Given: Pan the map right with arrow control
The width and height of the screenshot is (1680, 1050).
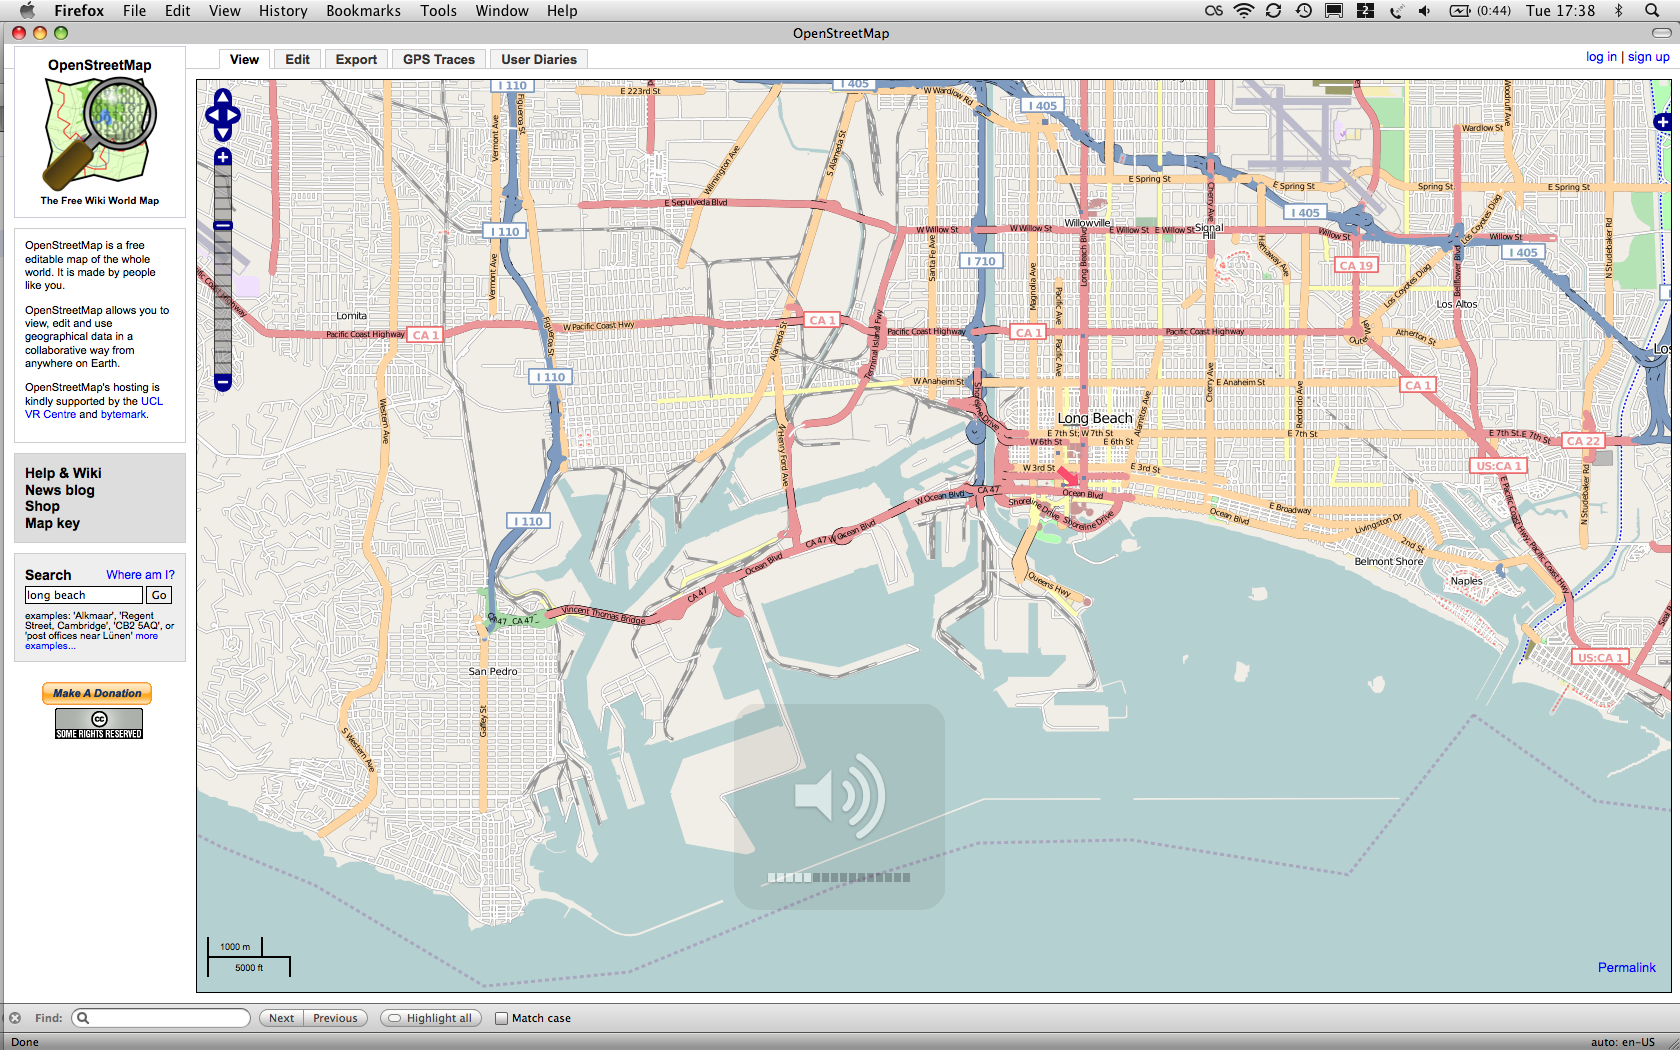Looking at the screenshot, I should point(235,116).
